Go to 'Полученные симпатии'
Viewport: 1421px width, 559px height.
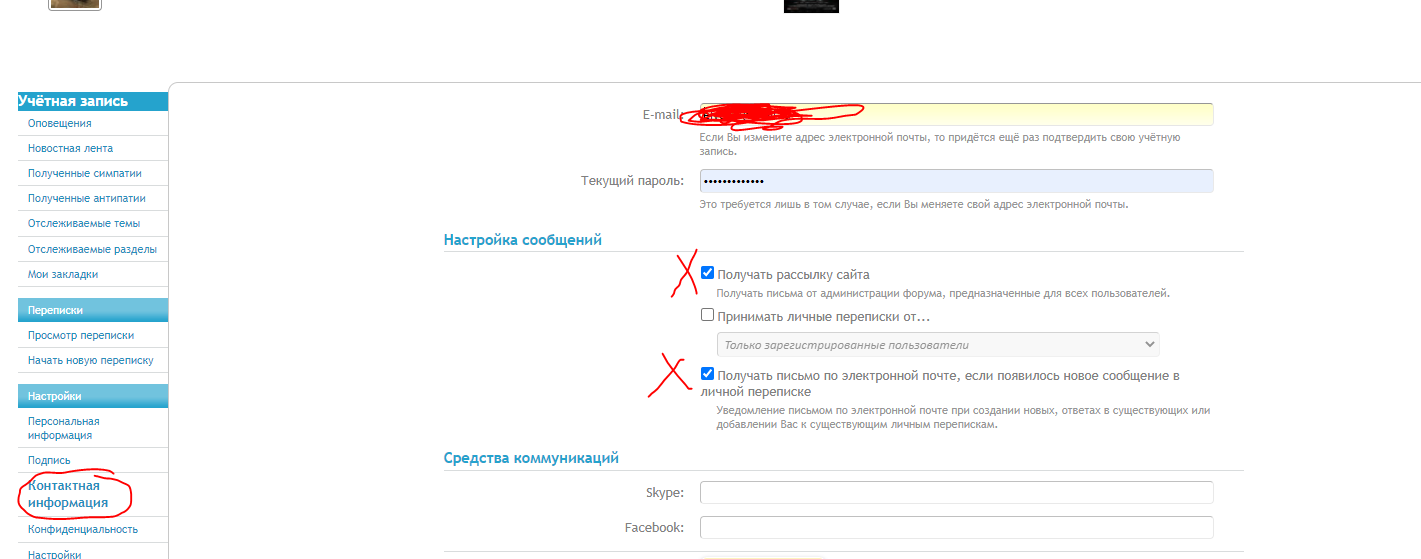[84, 173]
